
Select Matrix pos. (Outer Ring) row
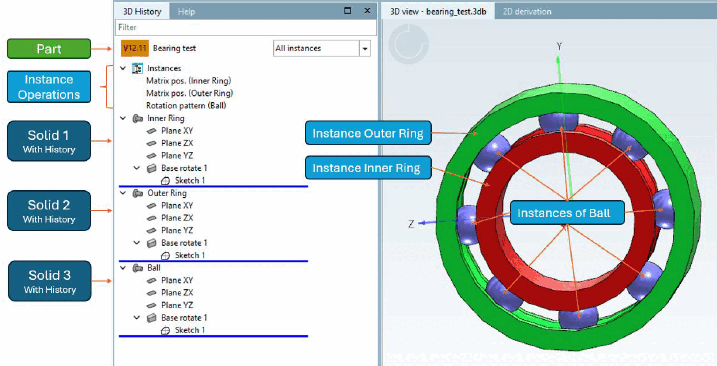click(x=189, y=93)
